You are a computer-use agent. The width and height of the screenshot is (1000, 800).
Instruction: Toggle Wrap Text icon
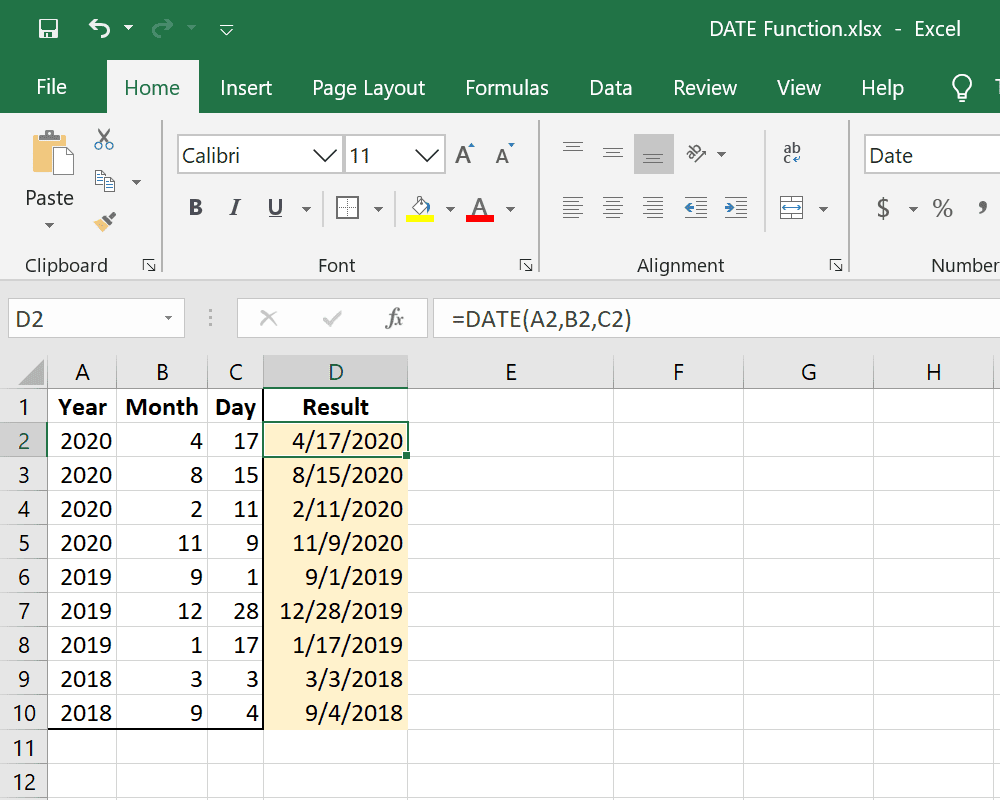click(x=791, y=153)
